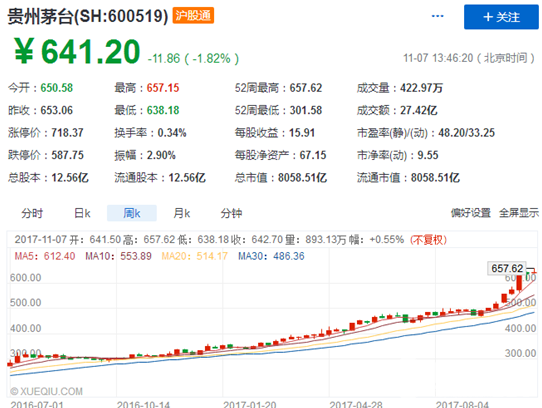Switch to the 月k chart tab
Screen dimensions: 542x408
pyautogui.click(x=182, y=213)
